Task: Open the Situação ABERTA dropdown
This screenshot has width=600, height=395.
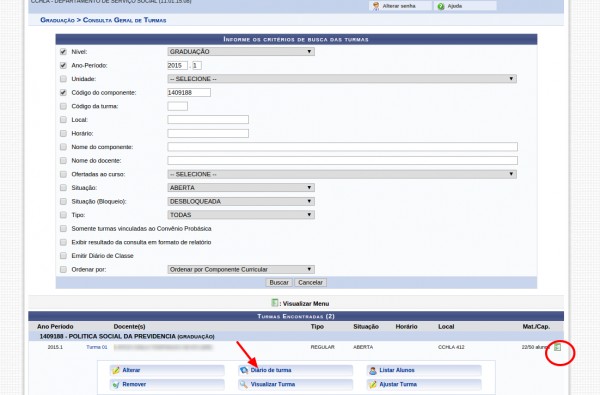Action: click(241, 188)
